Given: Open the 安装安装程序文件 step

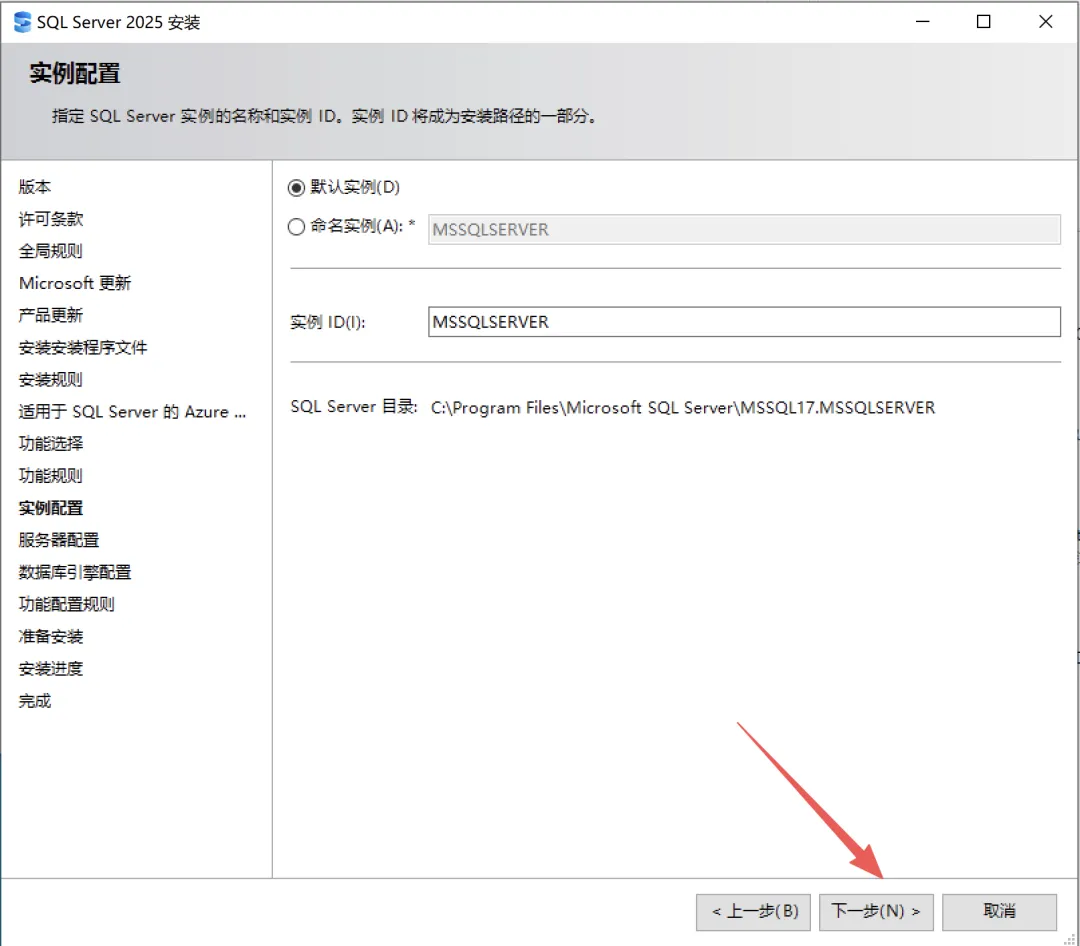Looking at the screenshot, I should (83, 347).
